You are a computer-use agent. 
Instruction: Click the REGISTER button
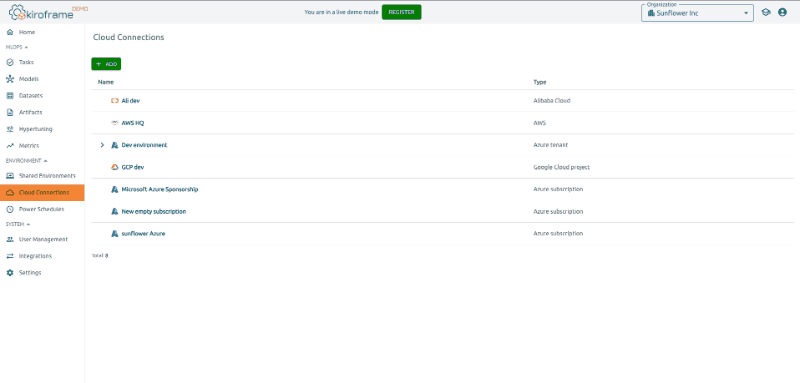coord(402,12)
